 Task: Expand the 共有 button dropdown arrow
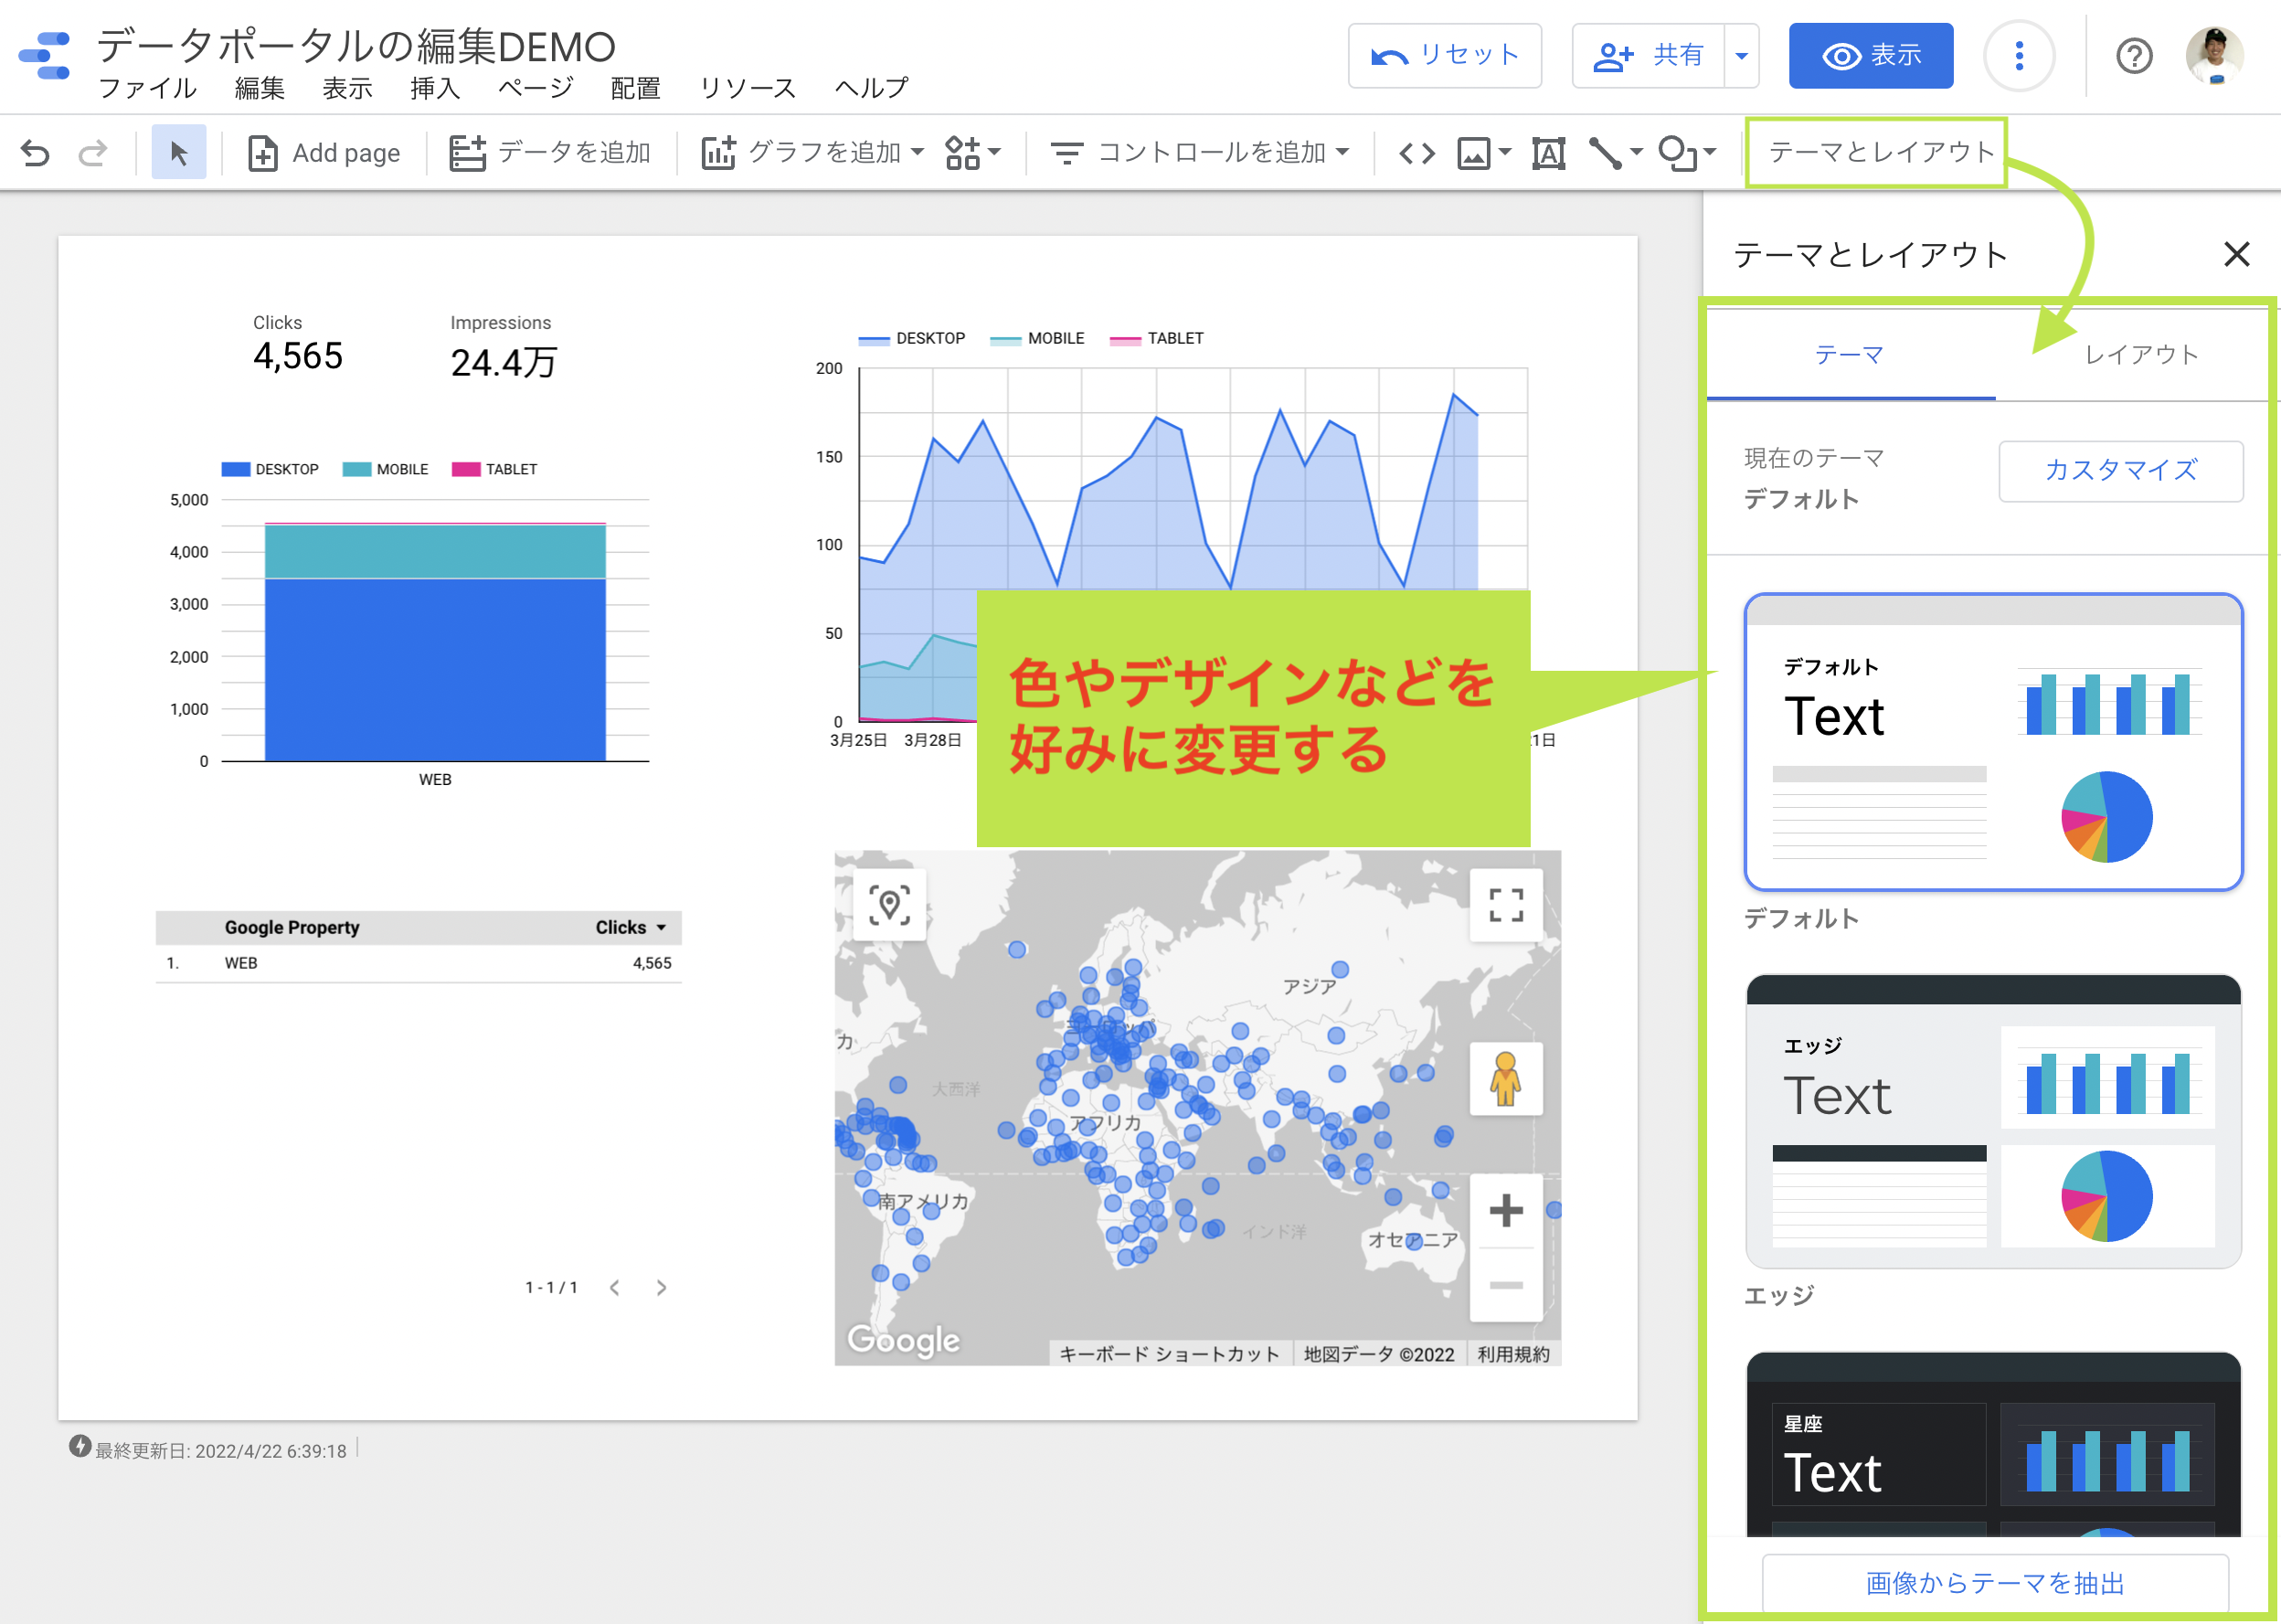[1741, 56]
